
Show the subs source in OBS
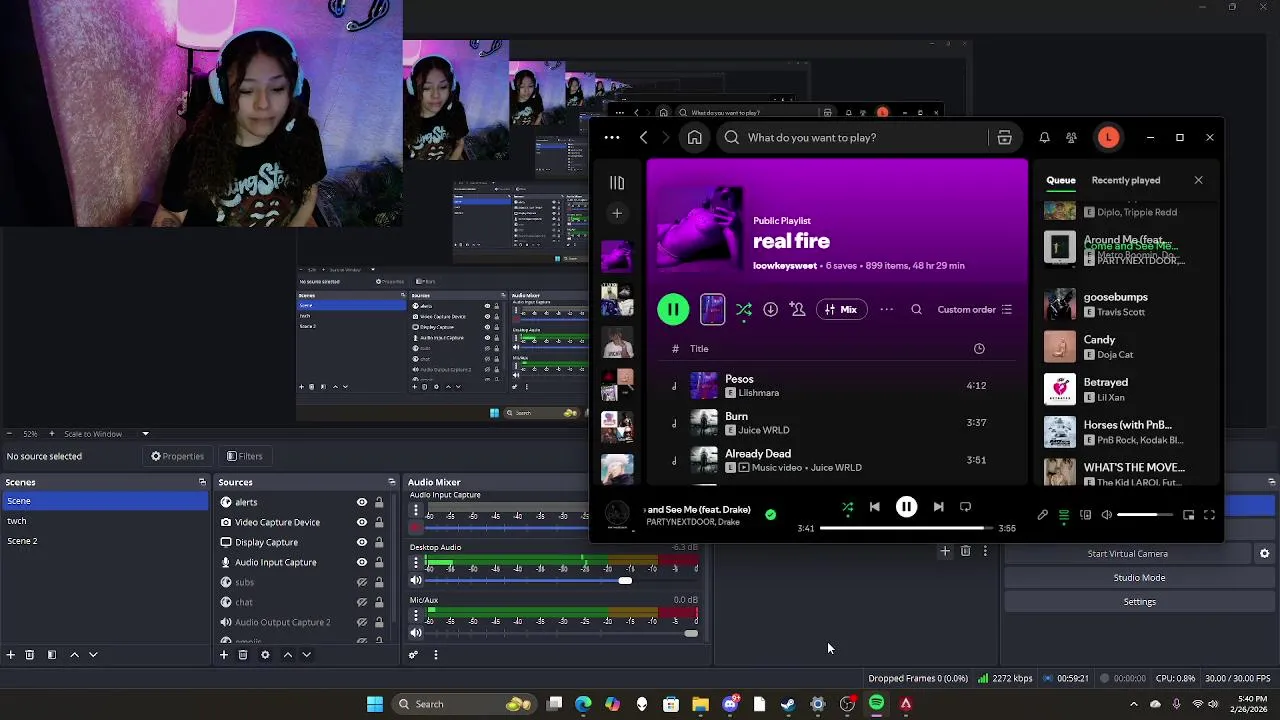tap(362, 582)
